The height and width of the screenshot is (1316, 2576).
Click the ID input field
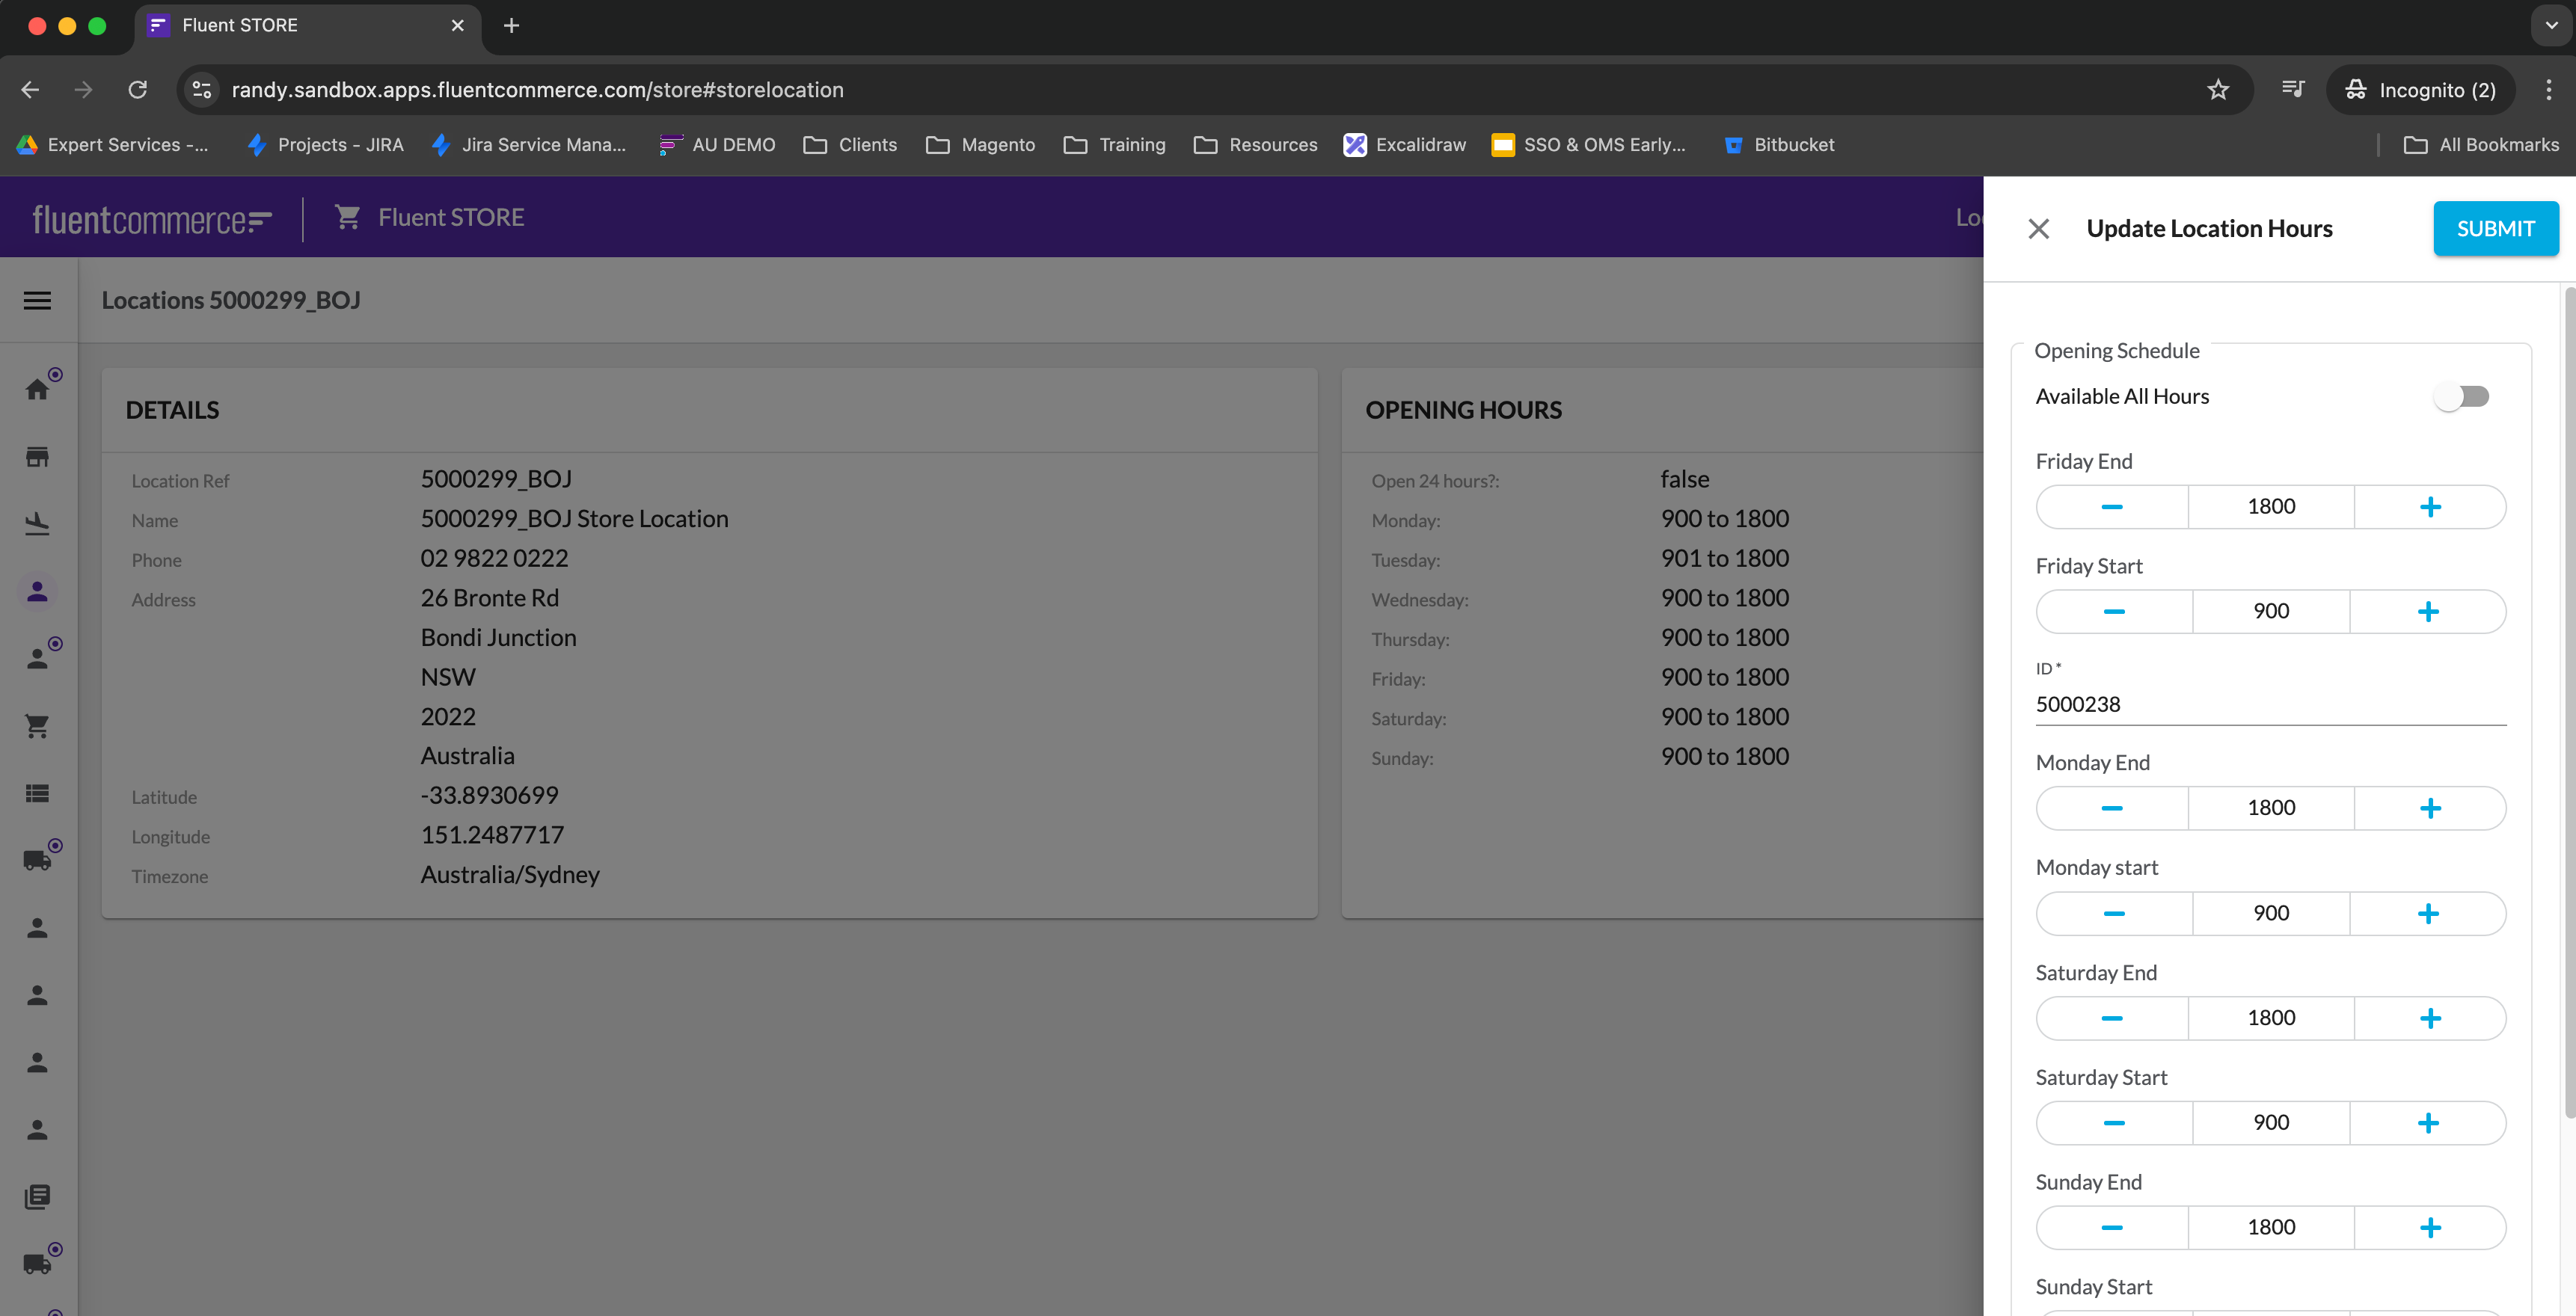[x=2270, y=704]
